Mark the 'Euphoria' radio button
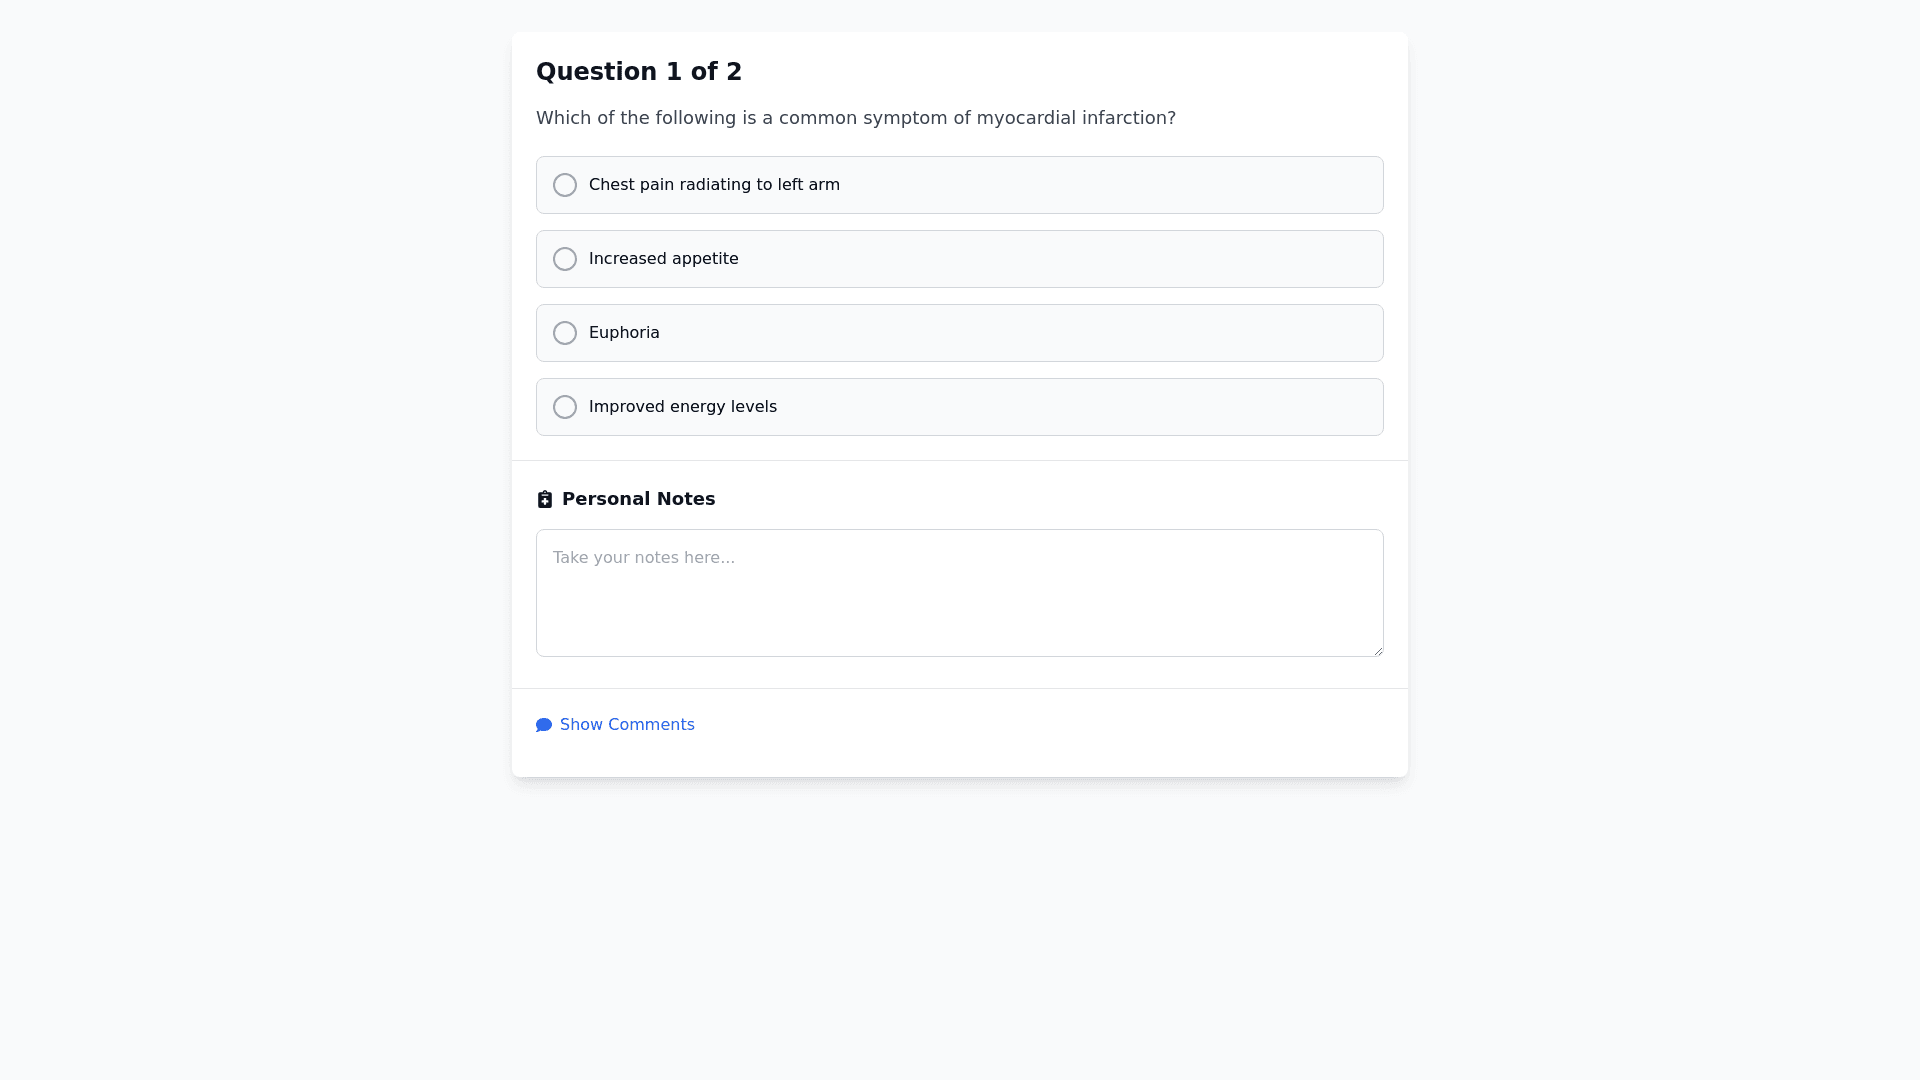 click(565, 333)
